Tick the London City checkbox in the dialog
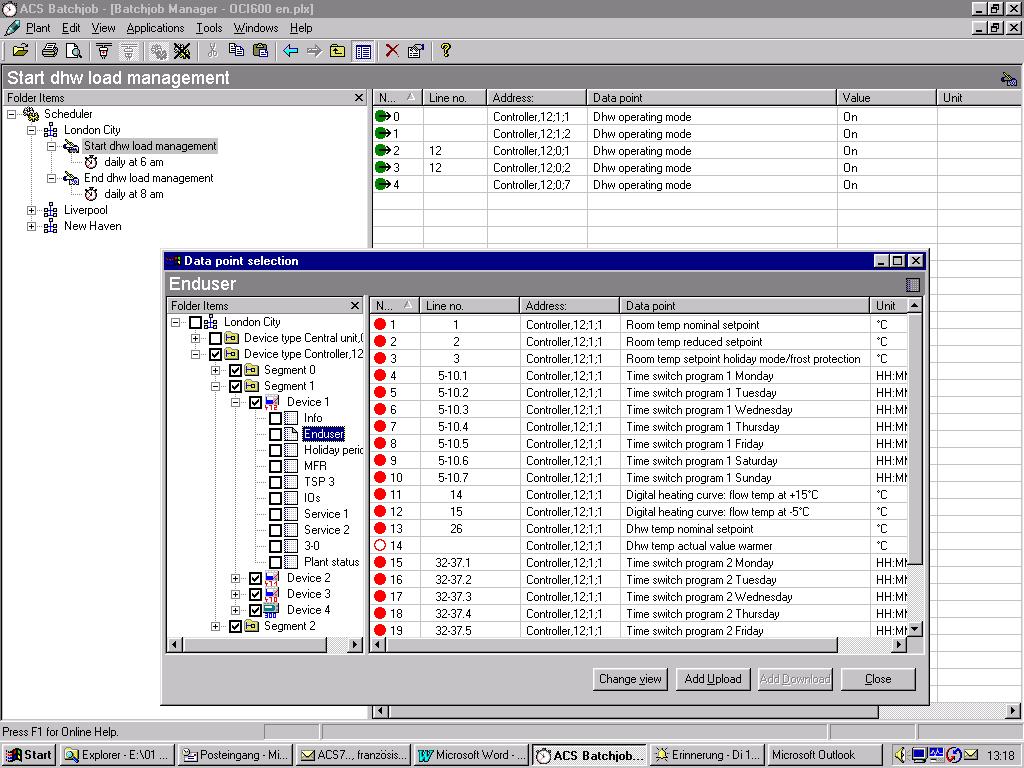The width and height of the screenshot is (1024, 768). (x=195, y=322)
